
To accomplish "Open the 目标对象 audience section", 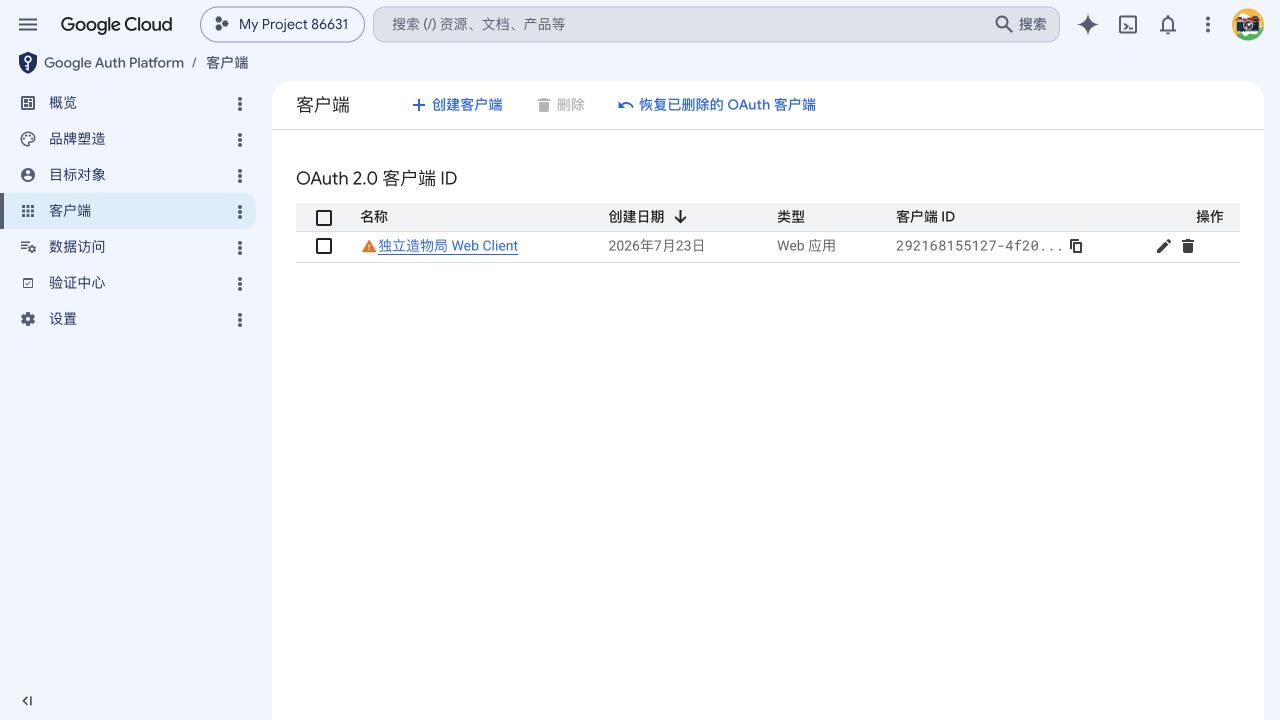I will pos(77,175).
